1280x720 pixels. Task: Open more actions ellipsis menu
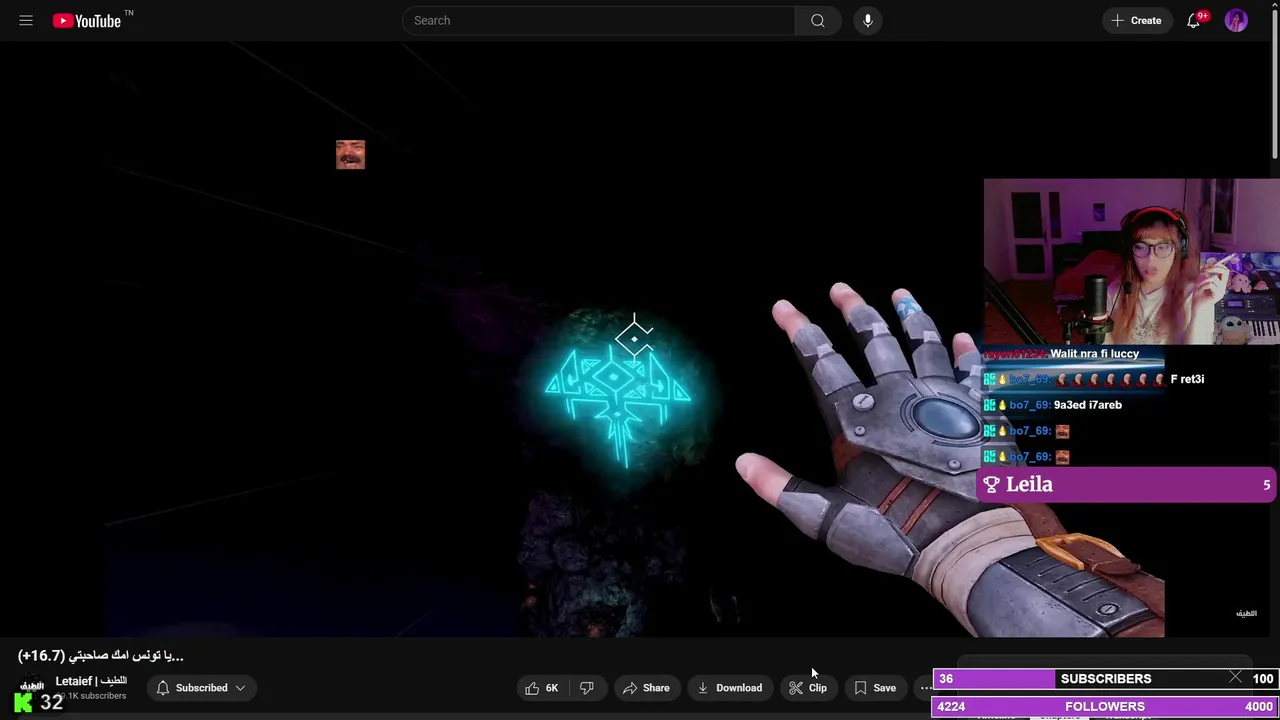925,688
